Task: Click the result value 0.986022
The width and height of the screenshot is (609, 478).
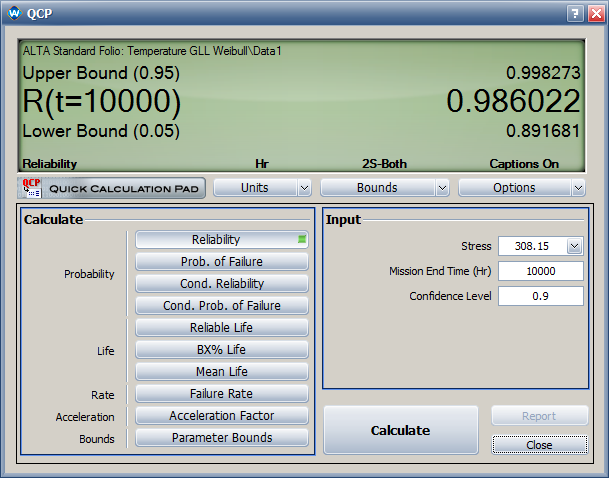Action: point(513,101)
